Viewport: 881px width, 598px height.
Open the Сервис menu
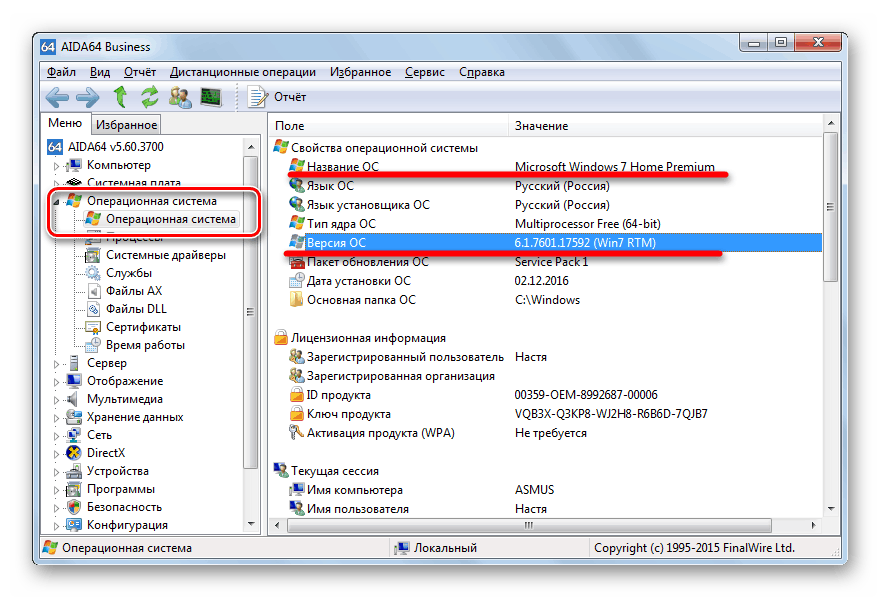pyautogui.click(x=425, y=72)
